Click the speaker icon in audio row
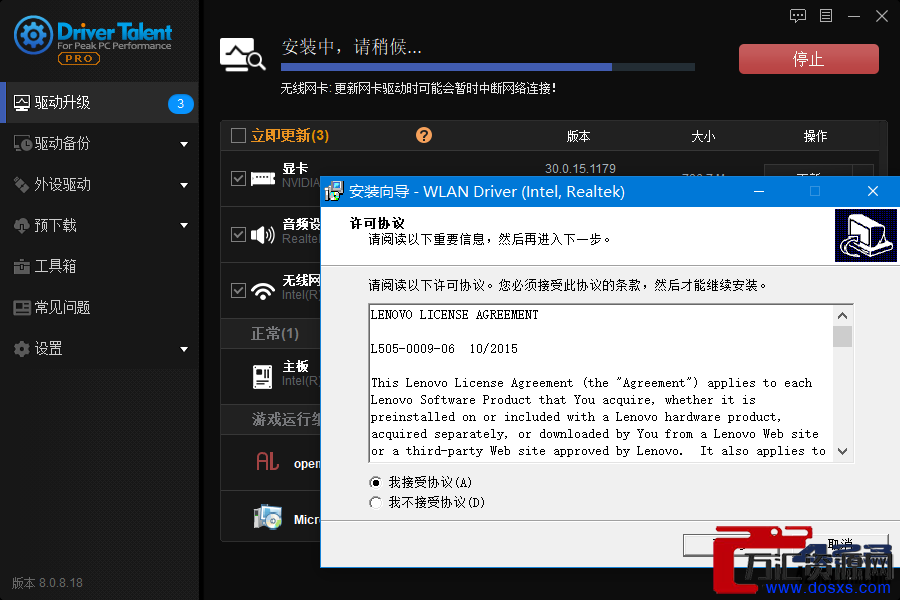 click(263, 234)
